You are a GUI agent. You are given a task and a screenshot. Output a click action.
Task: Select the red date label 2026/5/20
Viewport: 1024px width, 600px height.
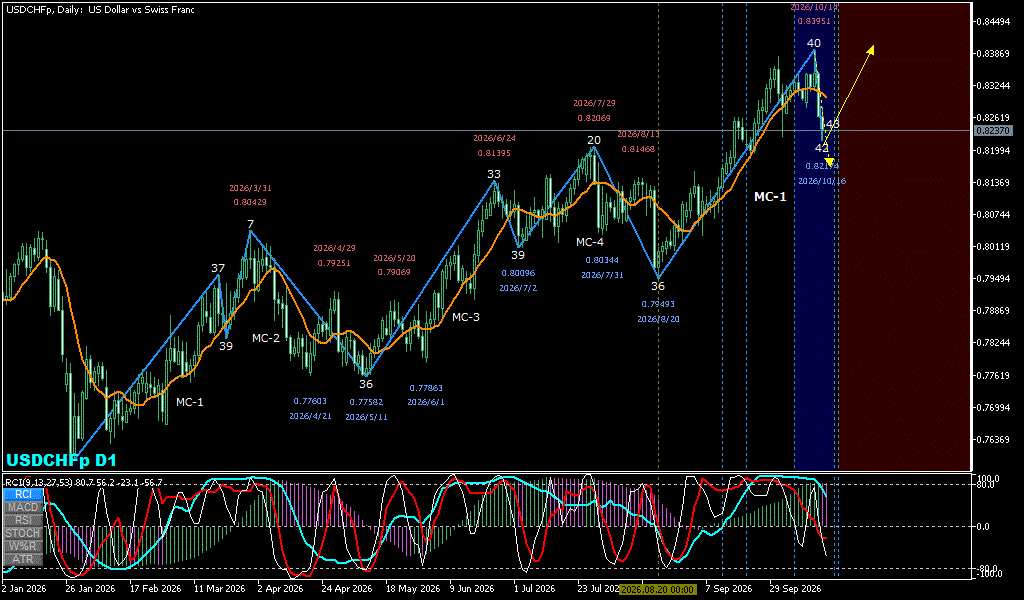coord(394,258)
